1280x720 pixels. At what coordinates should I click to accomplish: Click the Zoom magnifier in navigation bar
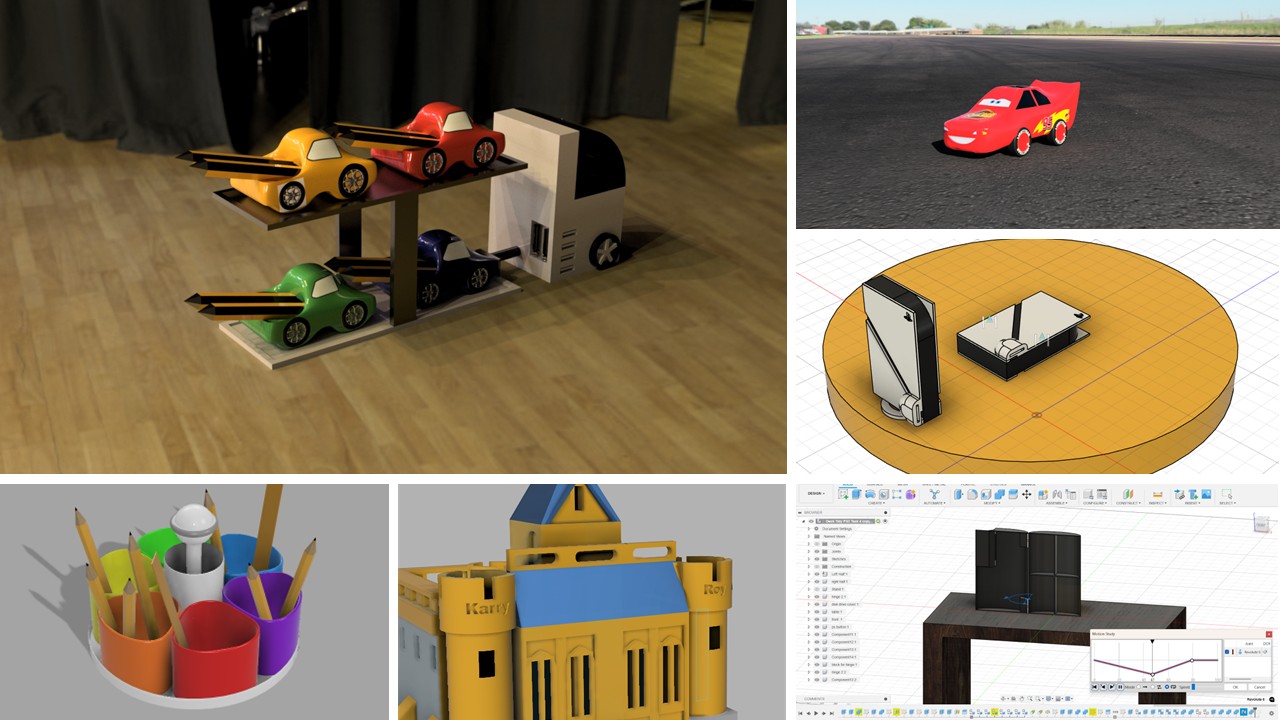(x=1030, y=698)
